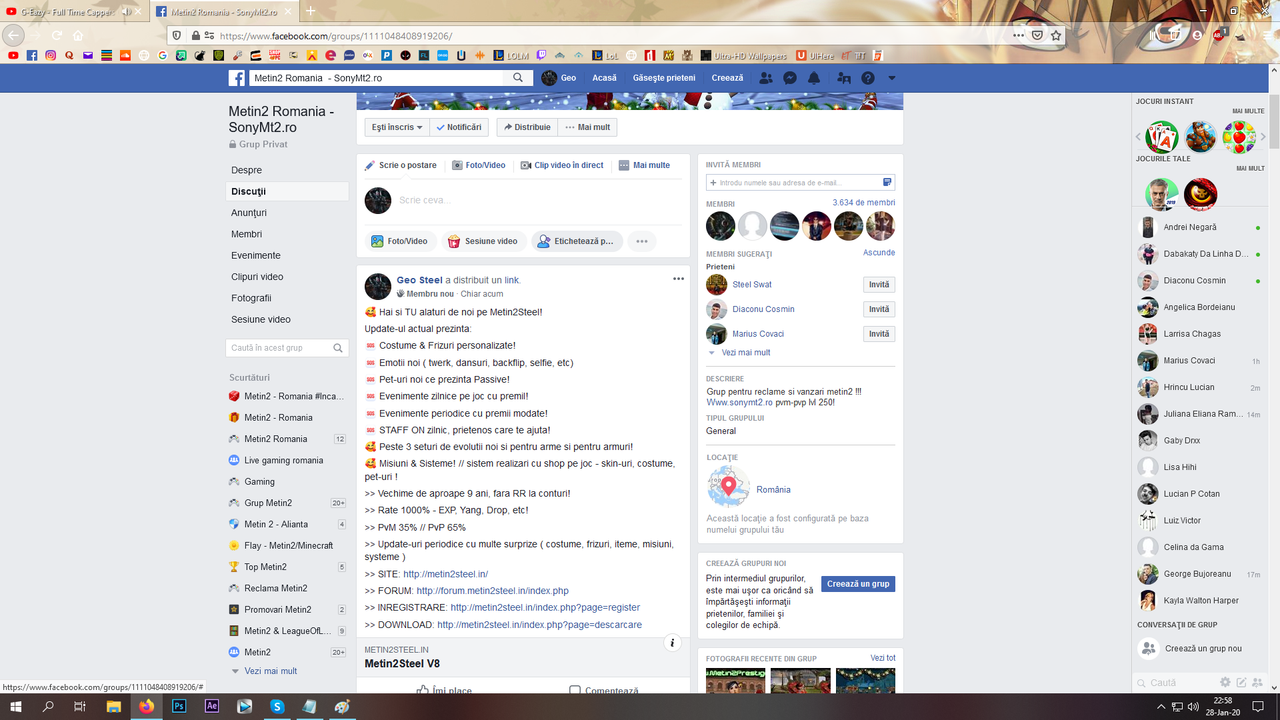The height and width of the screenshot is (720, 1280).
Task: Click the Distribuie share button
Action: [527, 127]
